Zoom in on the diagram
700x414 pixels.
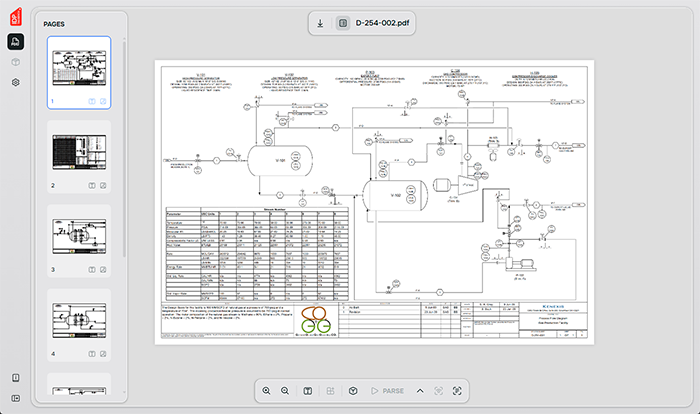pyautogui.click(x=267, y=390)
